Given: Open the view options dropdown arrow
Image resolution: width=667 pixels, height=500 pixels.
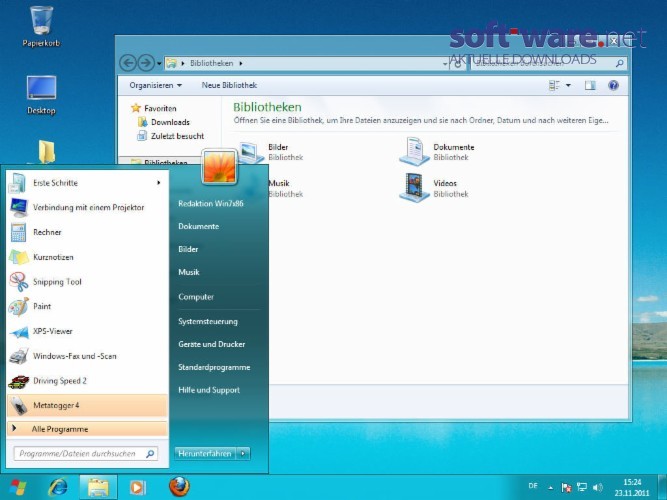Looking at the screenshot, I should point(568,86).
